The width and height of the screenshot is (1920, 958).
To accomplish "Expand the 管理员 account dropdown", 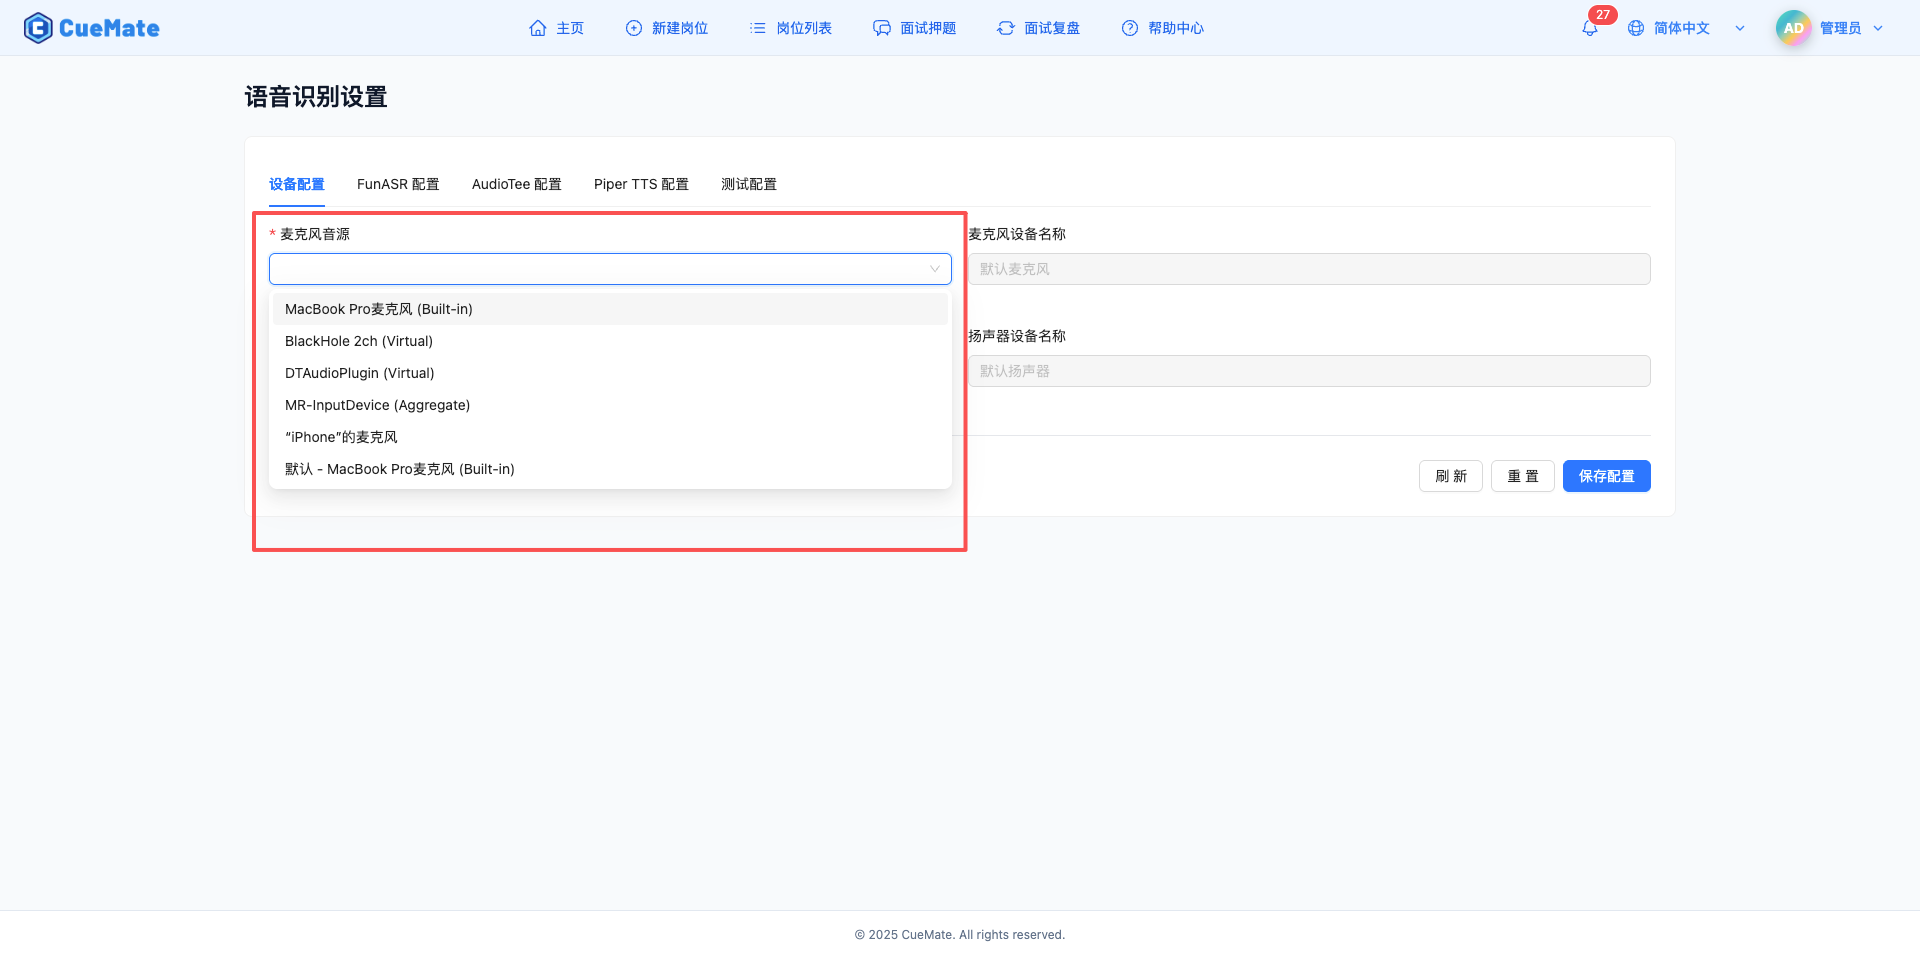I will [1877, 28].
